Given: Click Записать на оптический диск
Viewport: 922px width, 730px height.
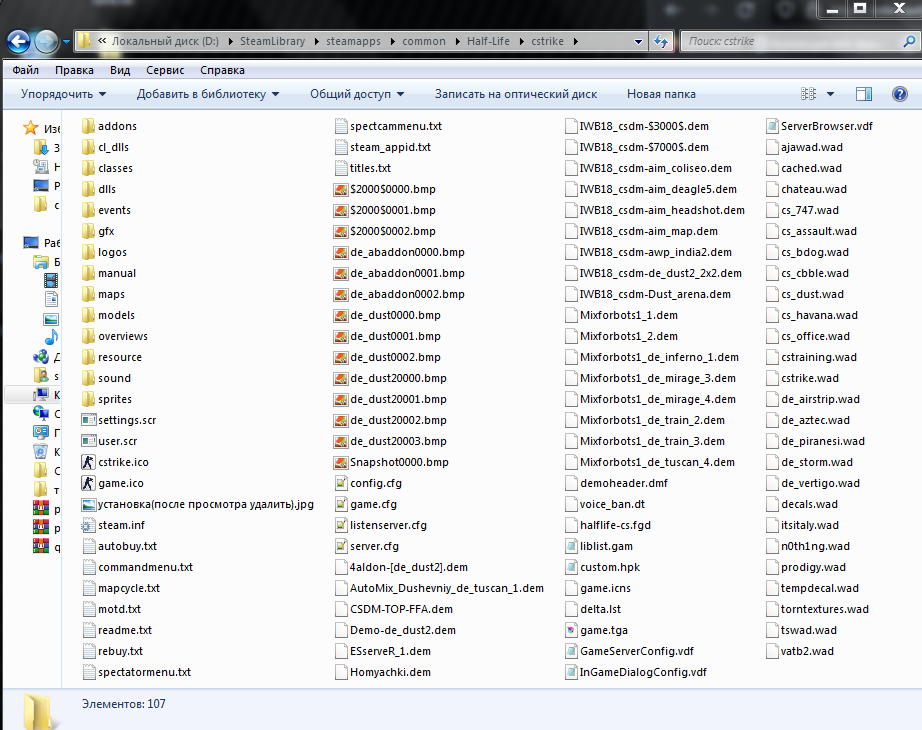Looking at the screenshot, I should (515, 93).
